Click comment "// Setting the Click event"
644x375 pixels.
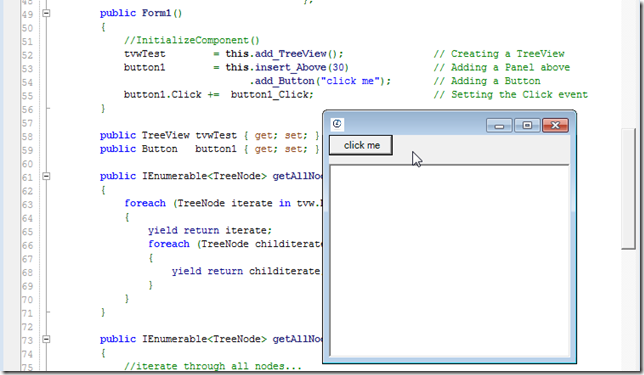[511, 94]
